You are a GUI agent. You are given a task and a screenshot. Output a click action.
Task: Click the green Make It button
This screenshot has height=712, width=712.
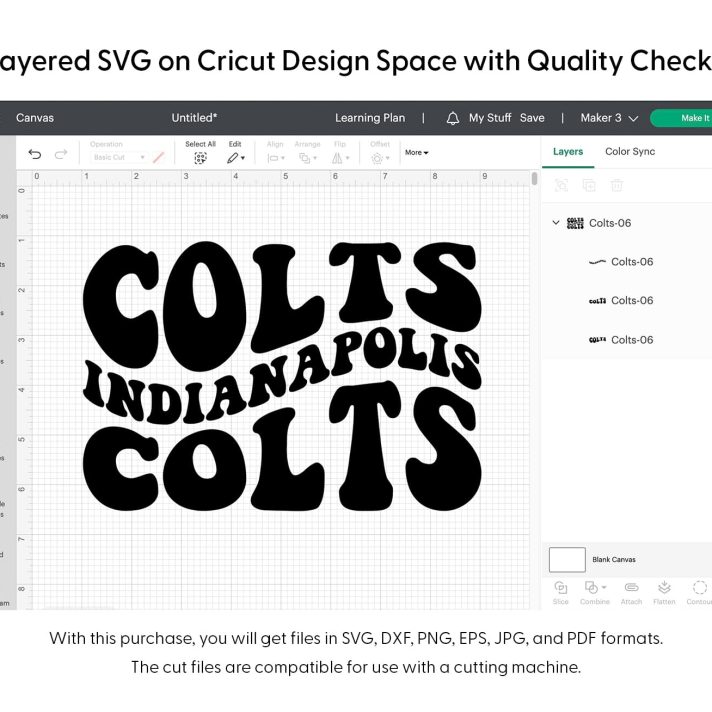(x=681, y=118)
